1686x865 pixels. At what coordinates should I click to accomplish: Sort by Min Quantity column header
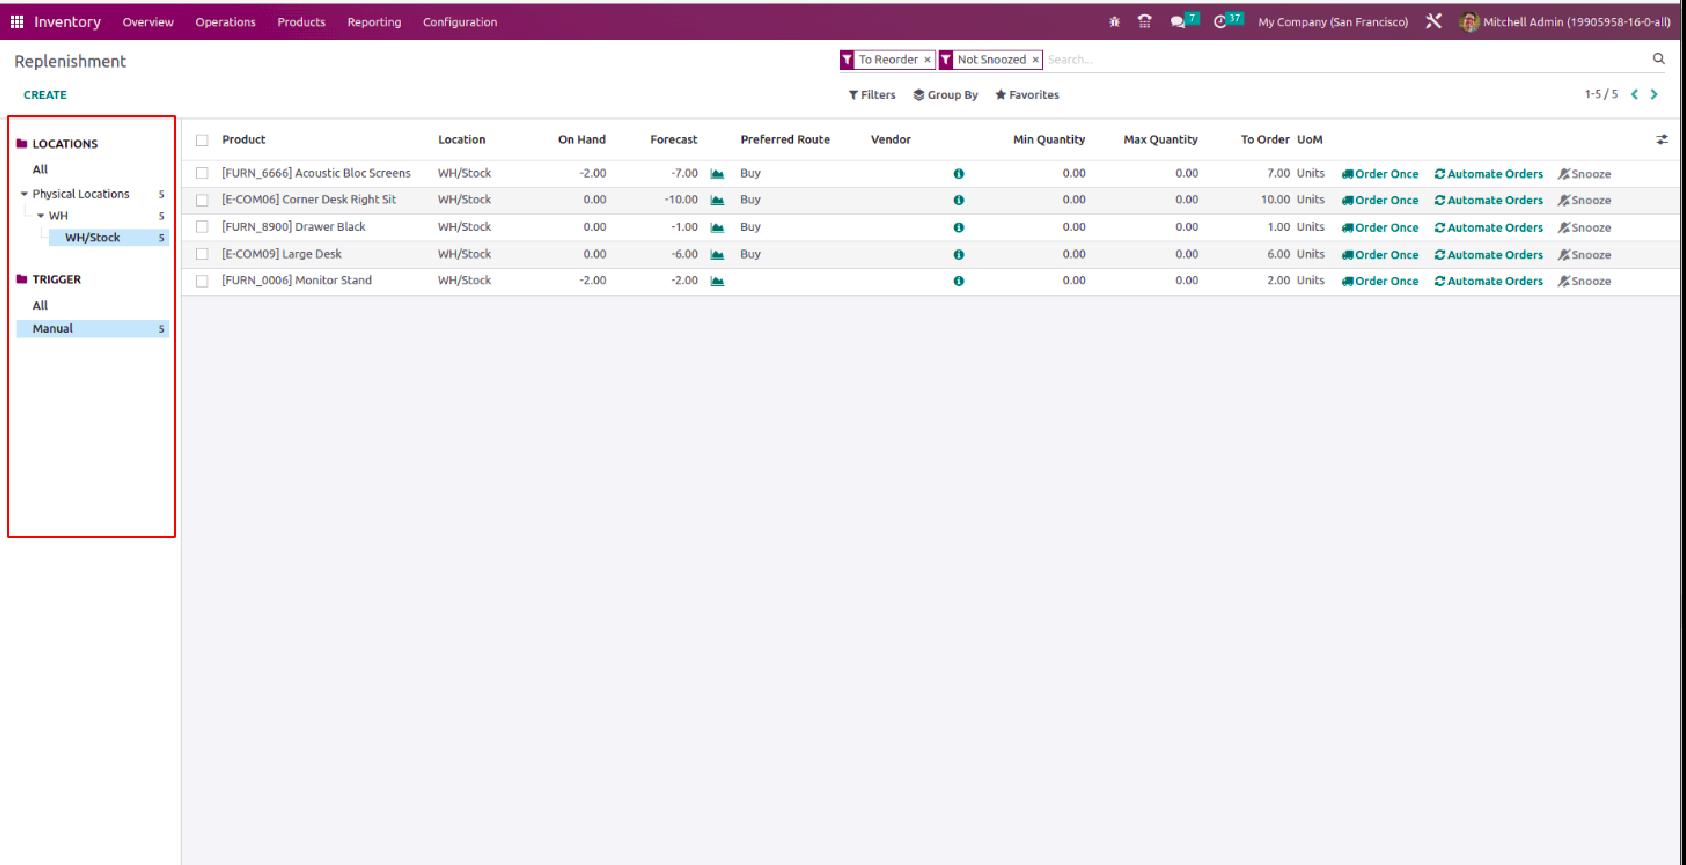pos(1049,140)
